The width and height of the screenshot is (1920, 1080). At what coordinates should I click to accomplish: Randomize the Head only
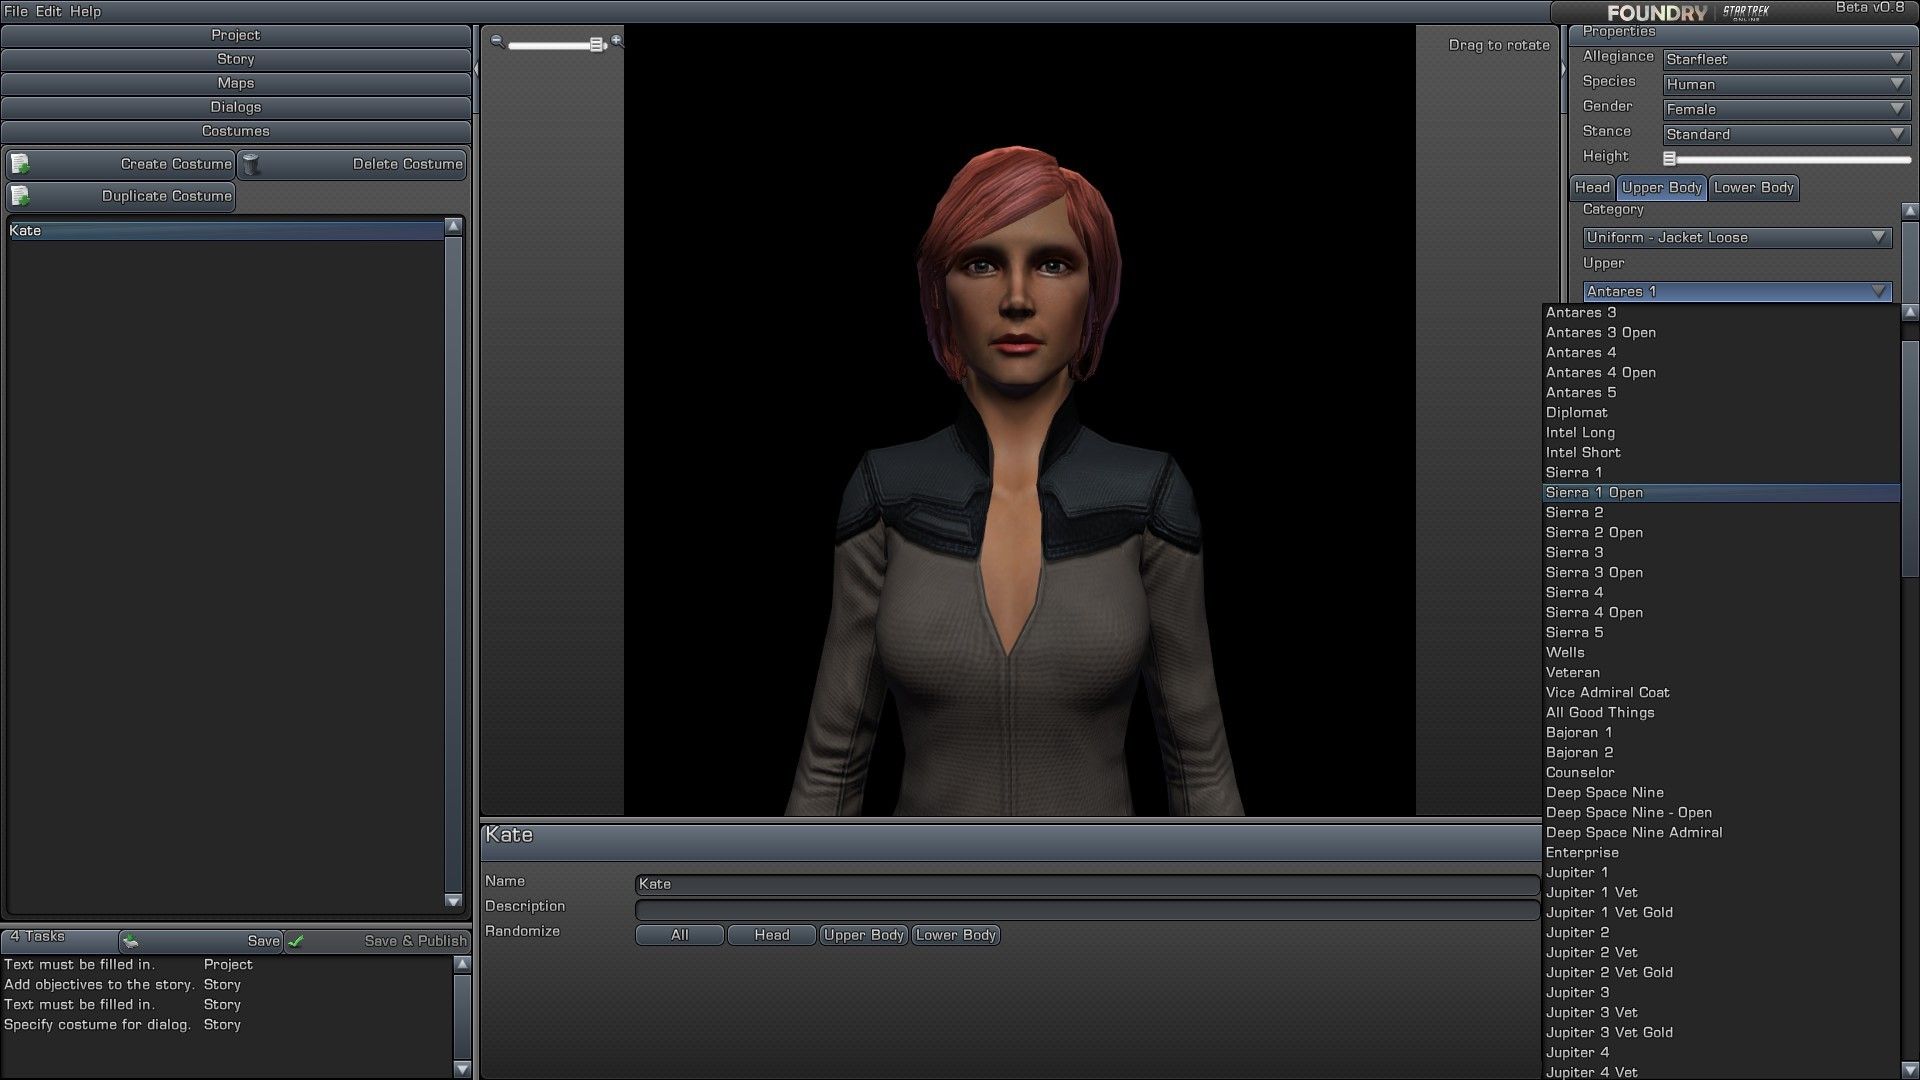pos(772,935)
